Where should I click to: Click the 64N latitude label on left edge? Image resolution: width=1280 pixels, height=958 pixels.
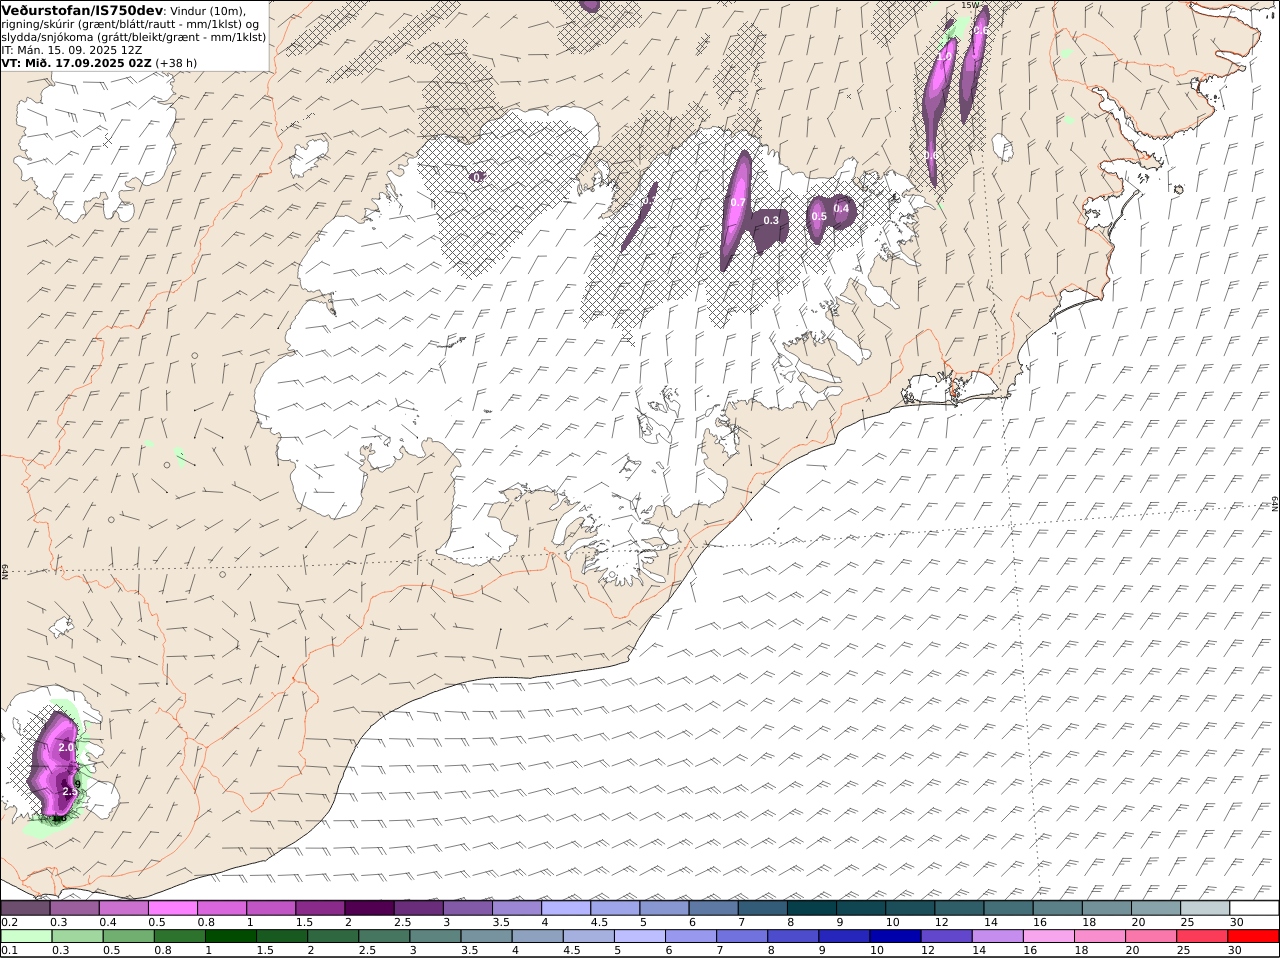pos(5,571)
